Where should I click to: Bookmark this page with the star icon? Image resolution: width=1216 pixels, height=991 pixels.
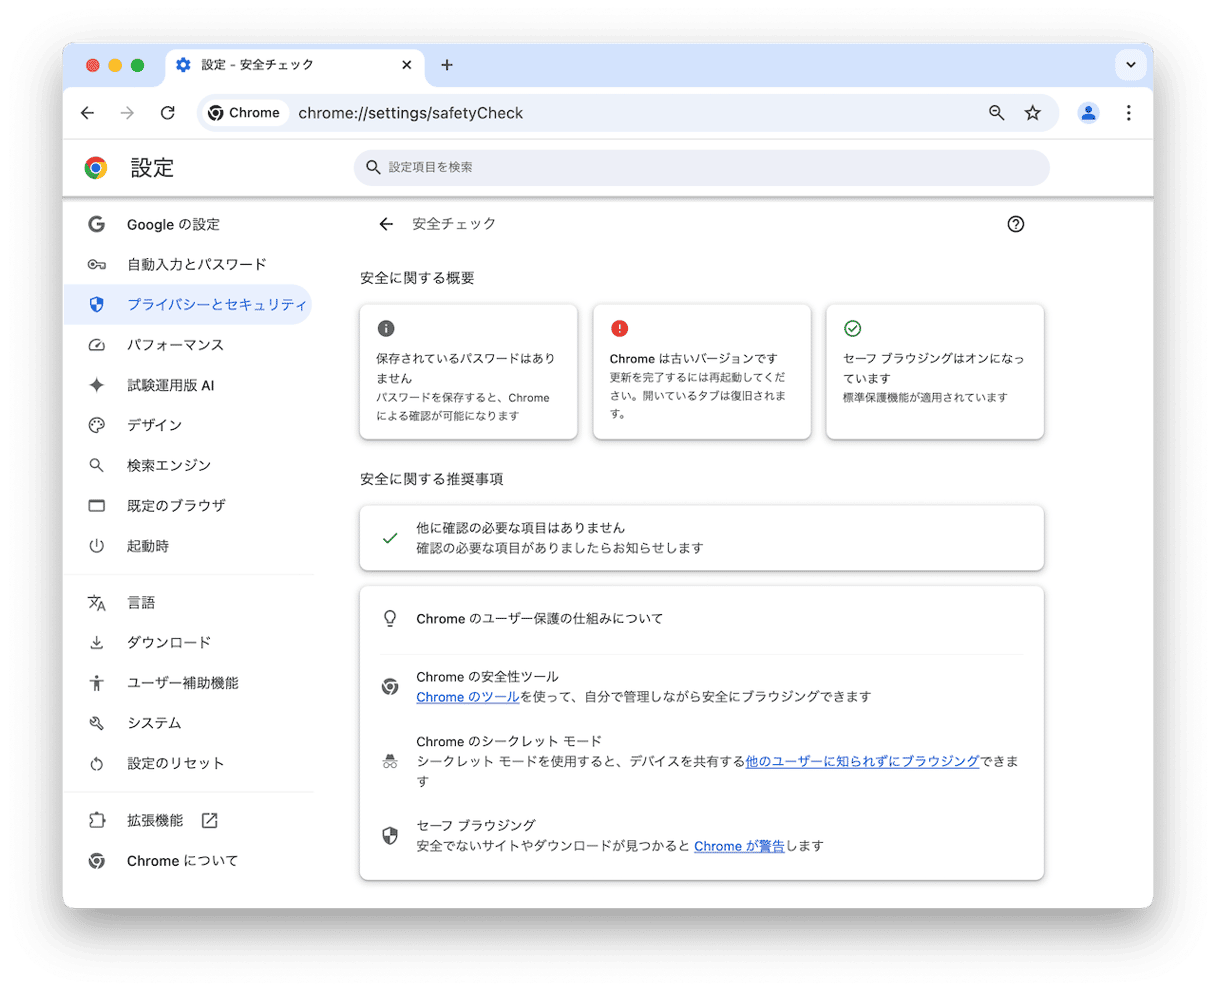[1033, 113]
